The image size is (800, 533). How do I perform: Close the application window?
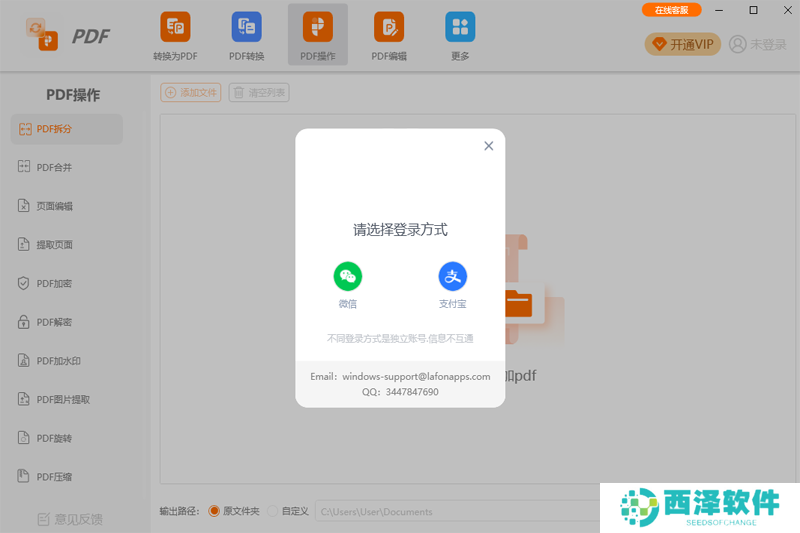(x=788, y=10)
